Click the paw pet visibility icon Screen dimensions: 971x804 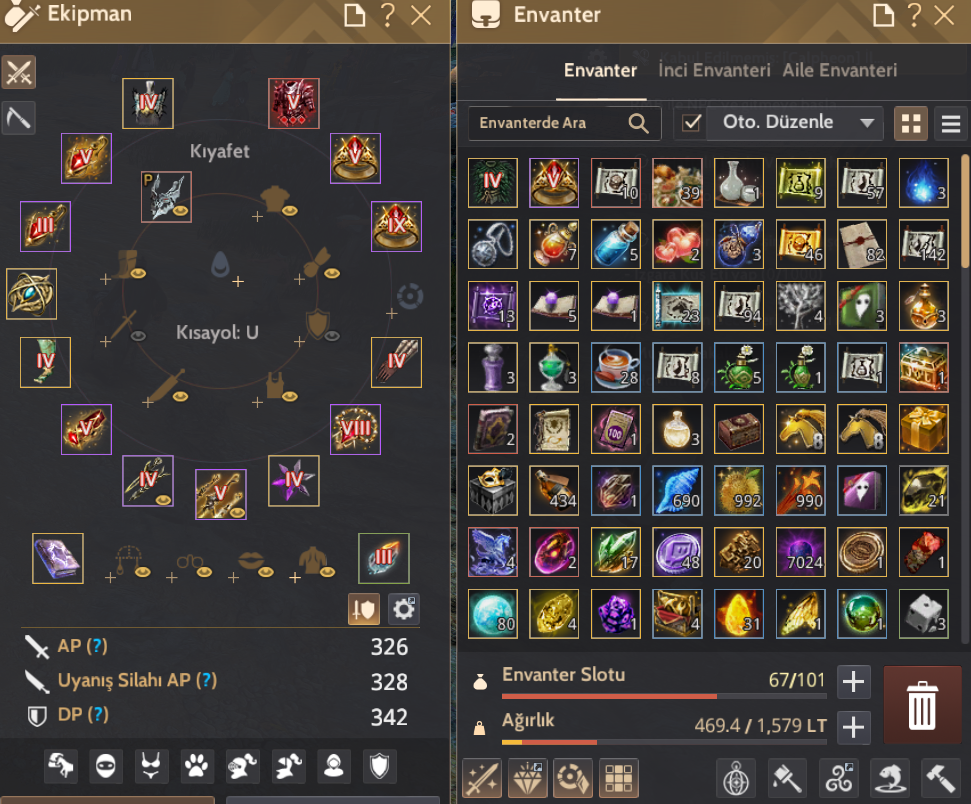click(x=197, y=766)
